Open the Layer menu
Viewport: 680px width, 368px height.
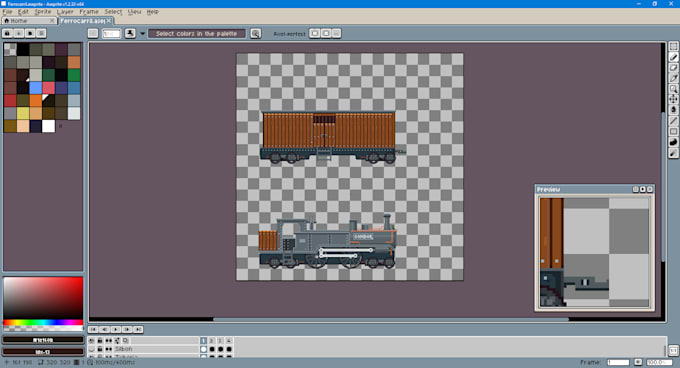(65, 12)
